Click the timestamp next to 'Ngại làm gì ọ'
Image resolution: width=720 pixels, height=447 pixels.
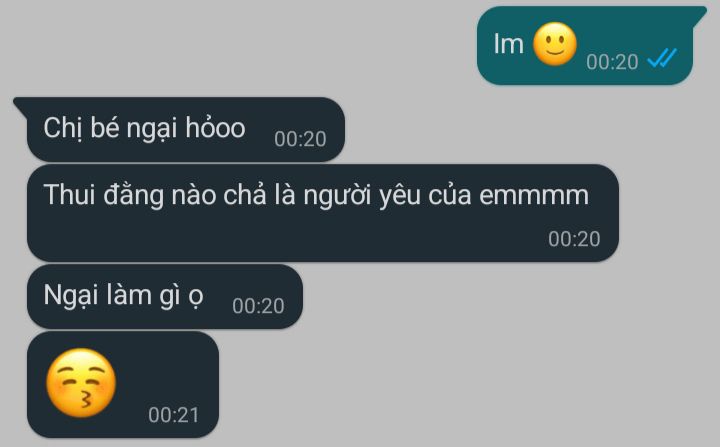coord(258,306)
